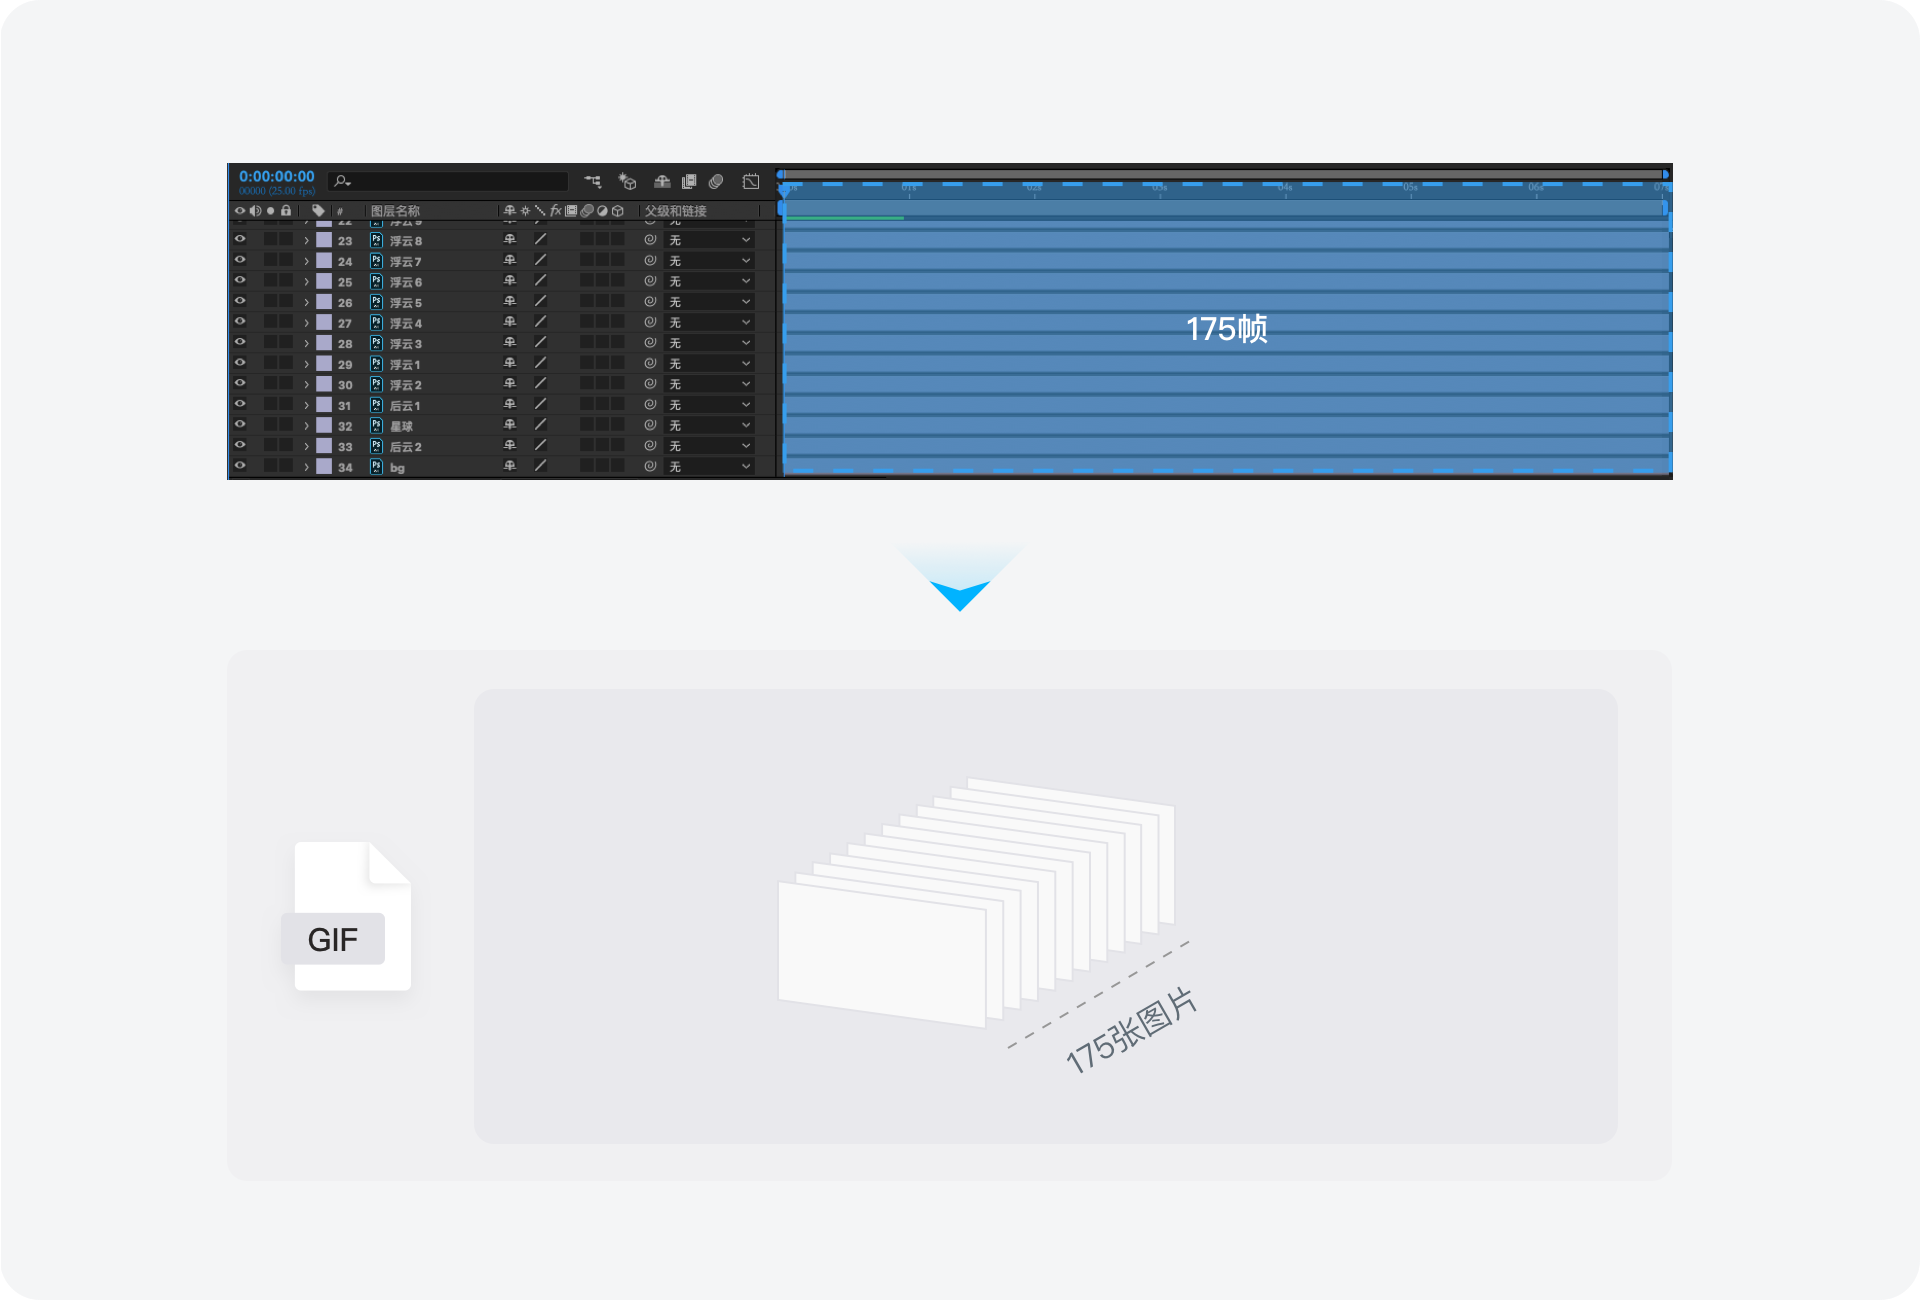Click the shy layers hide icon
The image size is (1920, 1300).
pos(662,181)
